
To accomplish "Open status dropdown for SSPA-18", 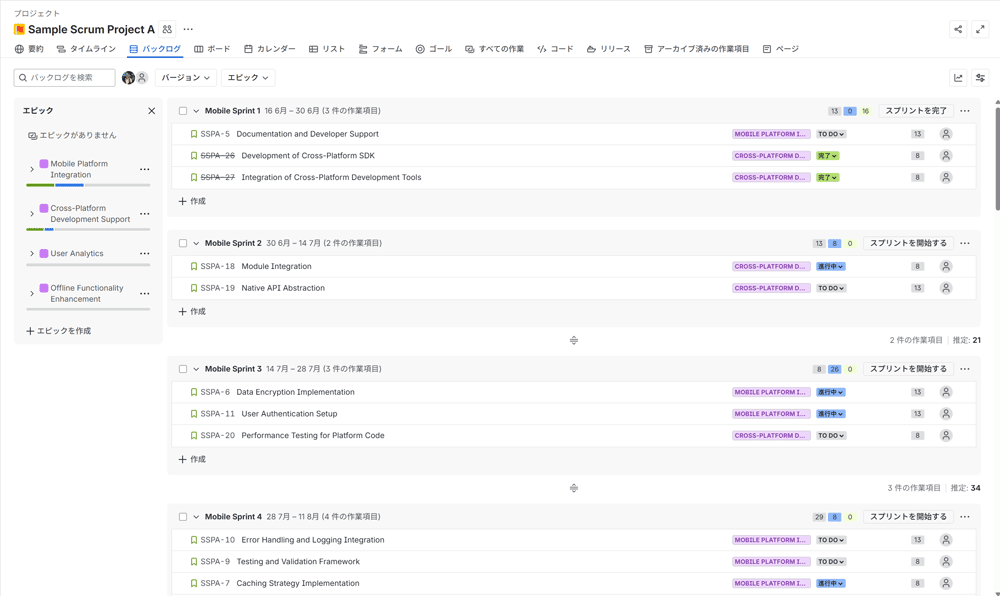I will point(830,267).
